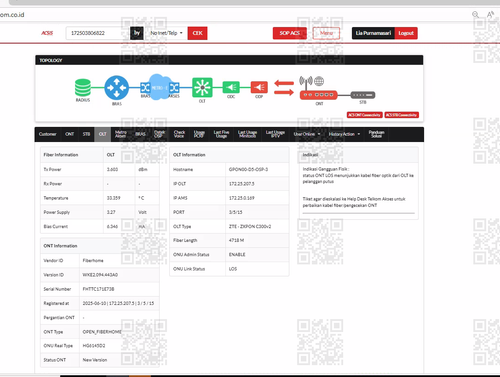
Task: Click the browser zoom magnifier icon
Action: point(476,14)
